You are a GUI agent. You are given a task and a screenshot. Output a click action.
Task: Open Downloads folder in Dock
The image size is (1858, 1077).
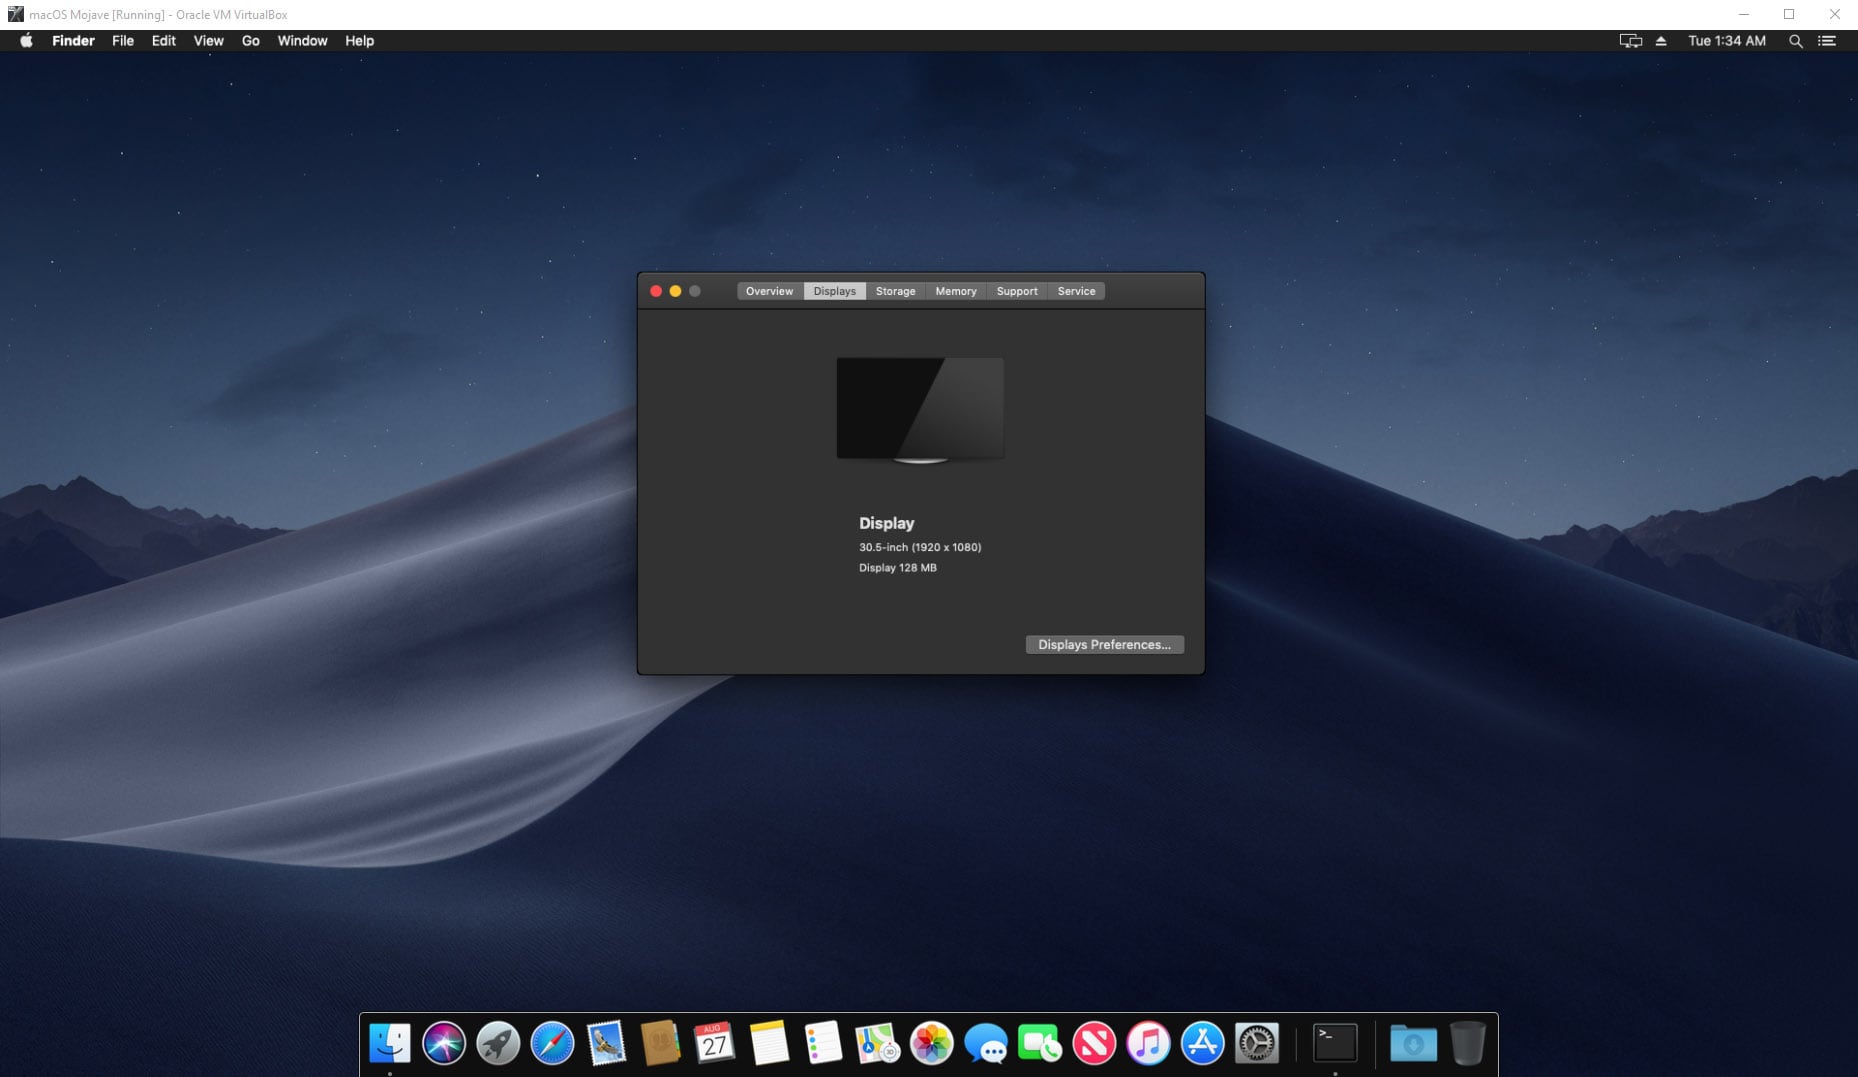(1413, 1044)
